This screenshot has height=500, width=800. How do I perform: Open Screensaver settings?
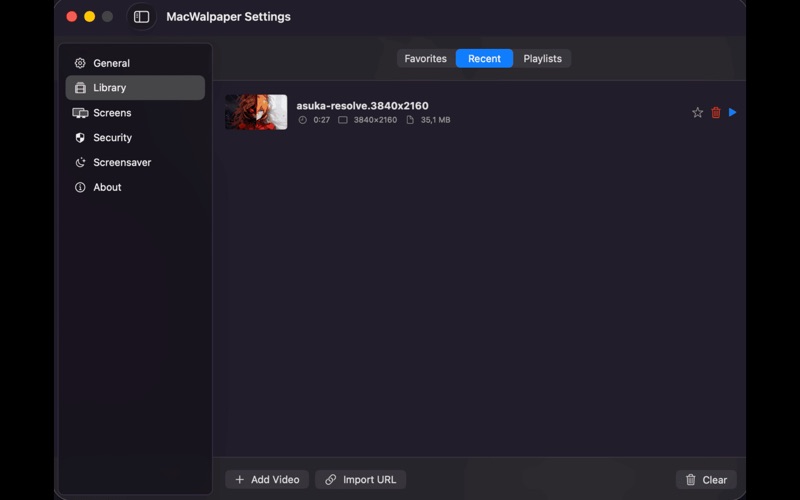tap(135, 162)
